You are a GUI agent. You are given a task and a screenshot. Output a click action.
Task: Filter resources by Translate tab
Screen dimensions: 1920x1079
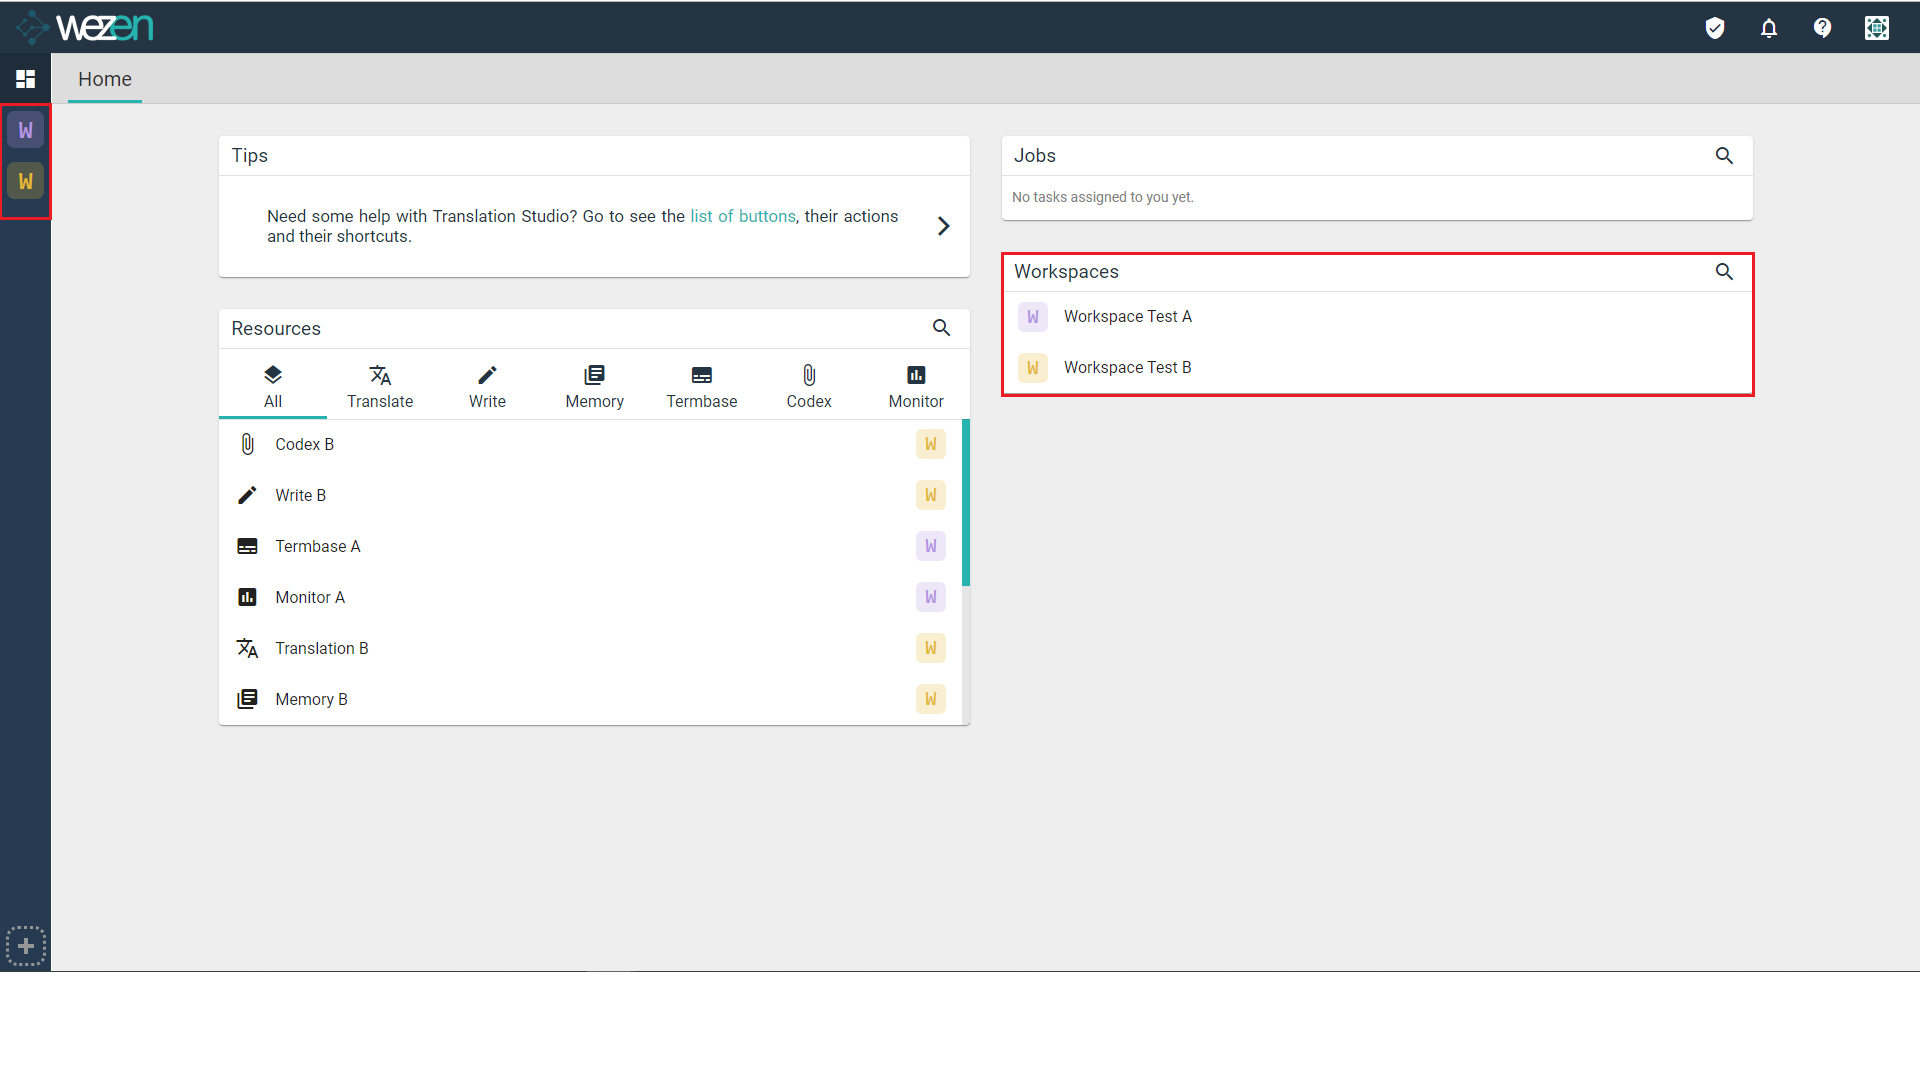(x=380, y=386)
